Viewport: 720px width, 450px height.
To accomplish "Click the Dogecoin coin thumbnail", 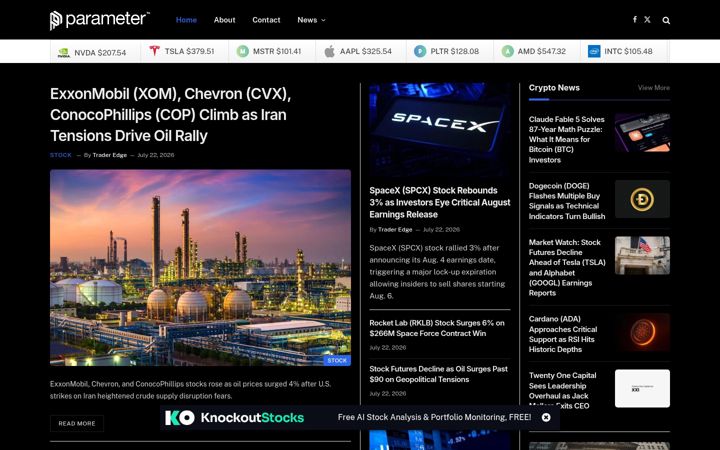I will point(642,199).
